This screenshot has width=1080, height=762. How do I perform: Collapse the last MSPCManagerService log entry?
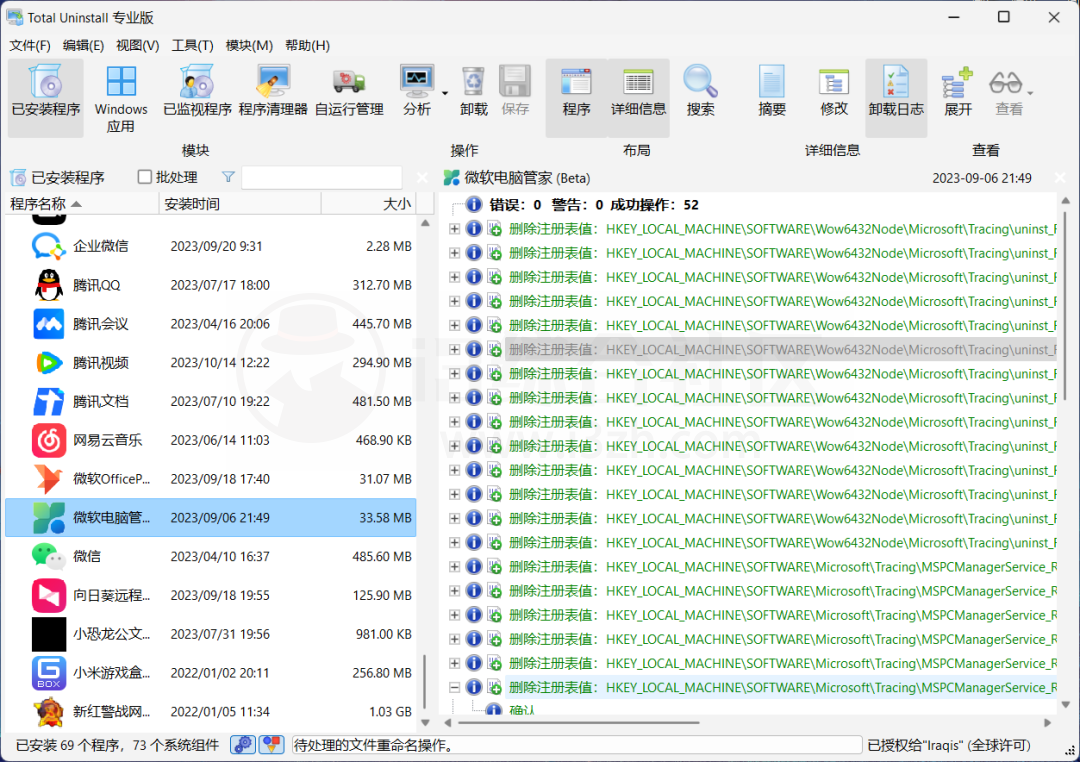[x=454, y=687]
